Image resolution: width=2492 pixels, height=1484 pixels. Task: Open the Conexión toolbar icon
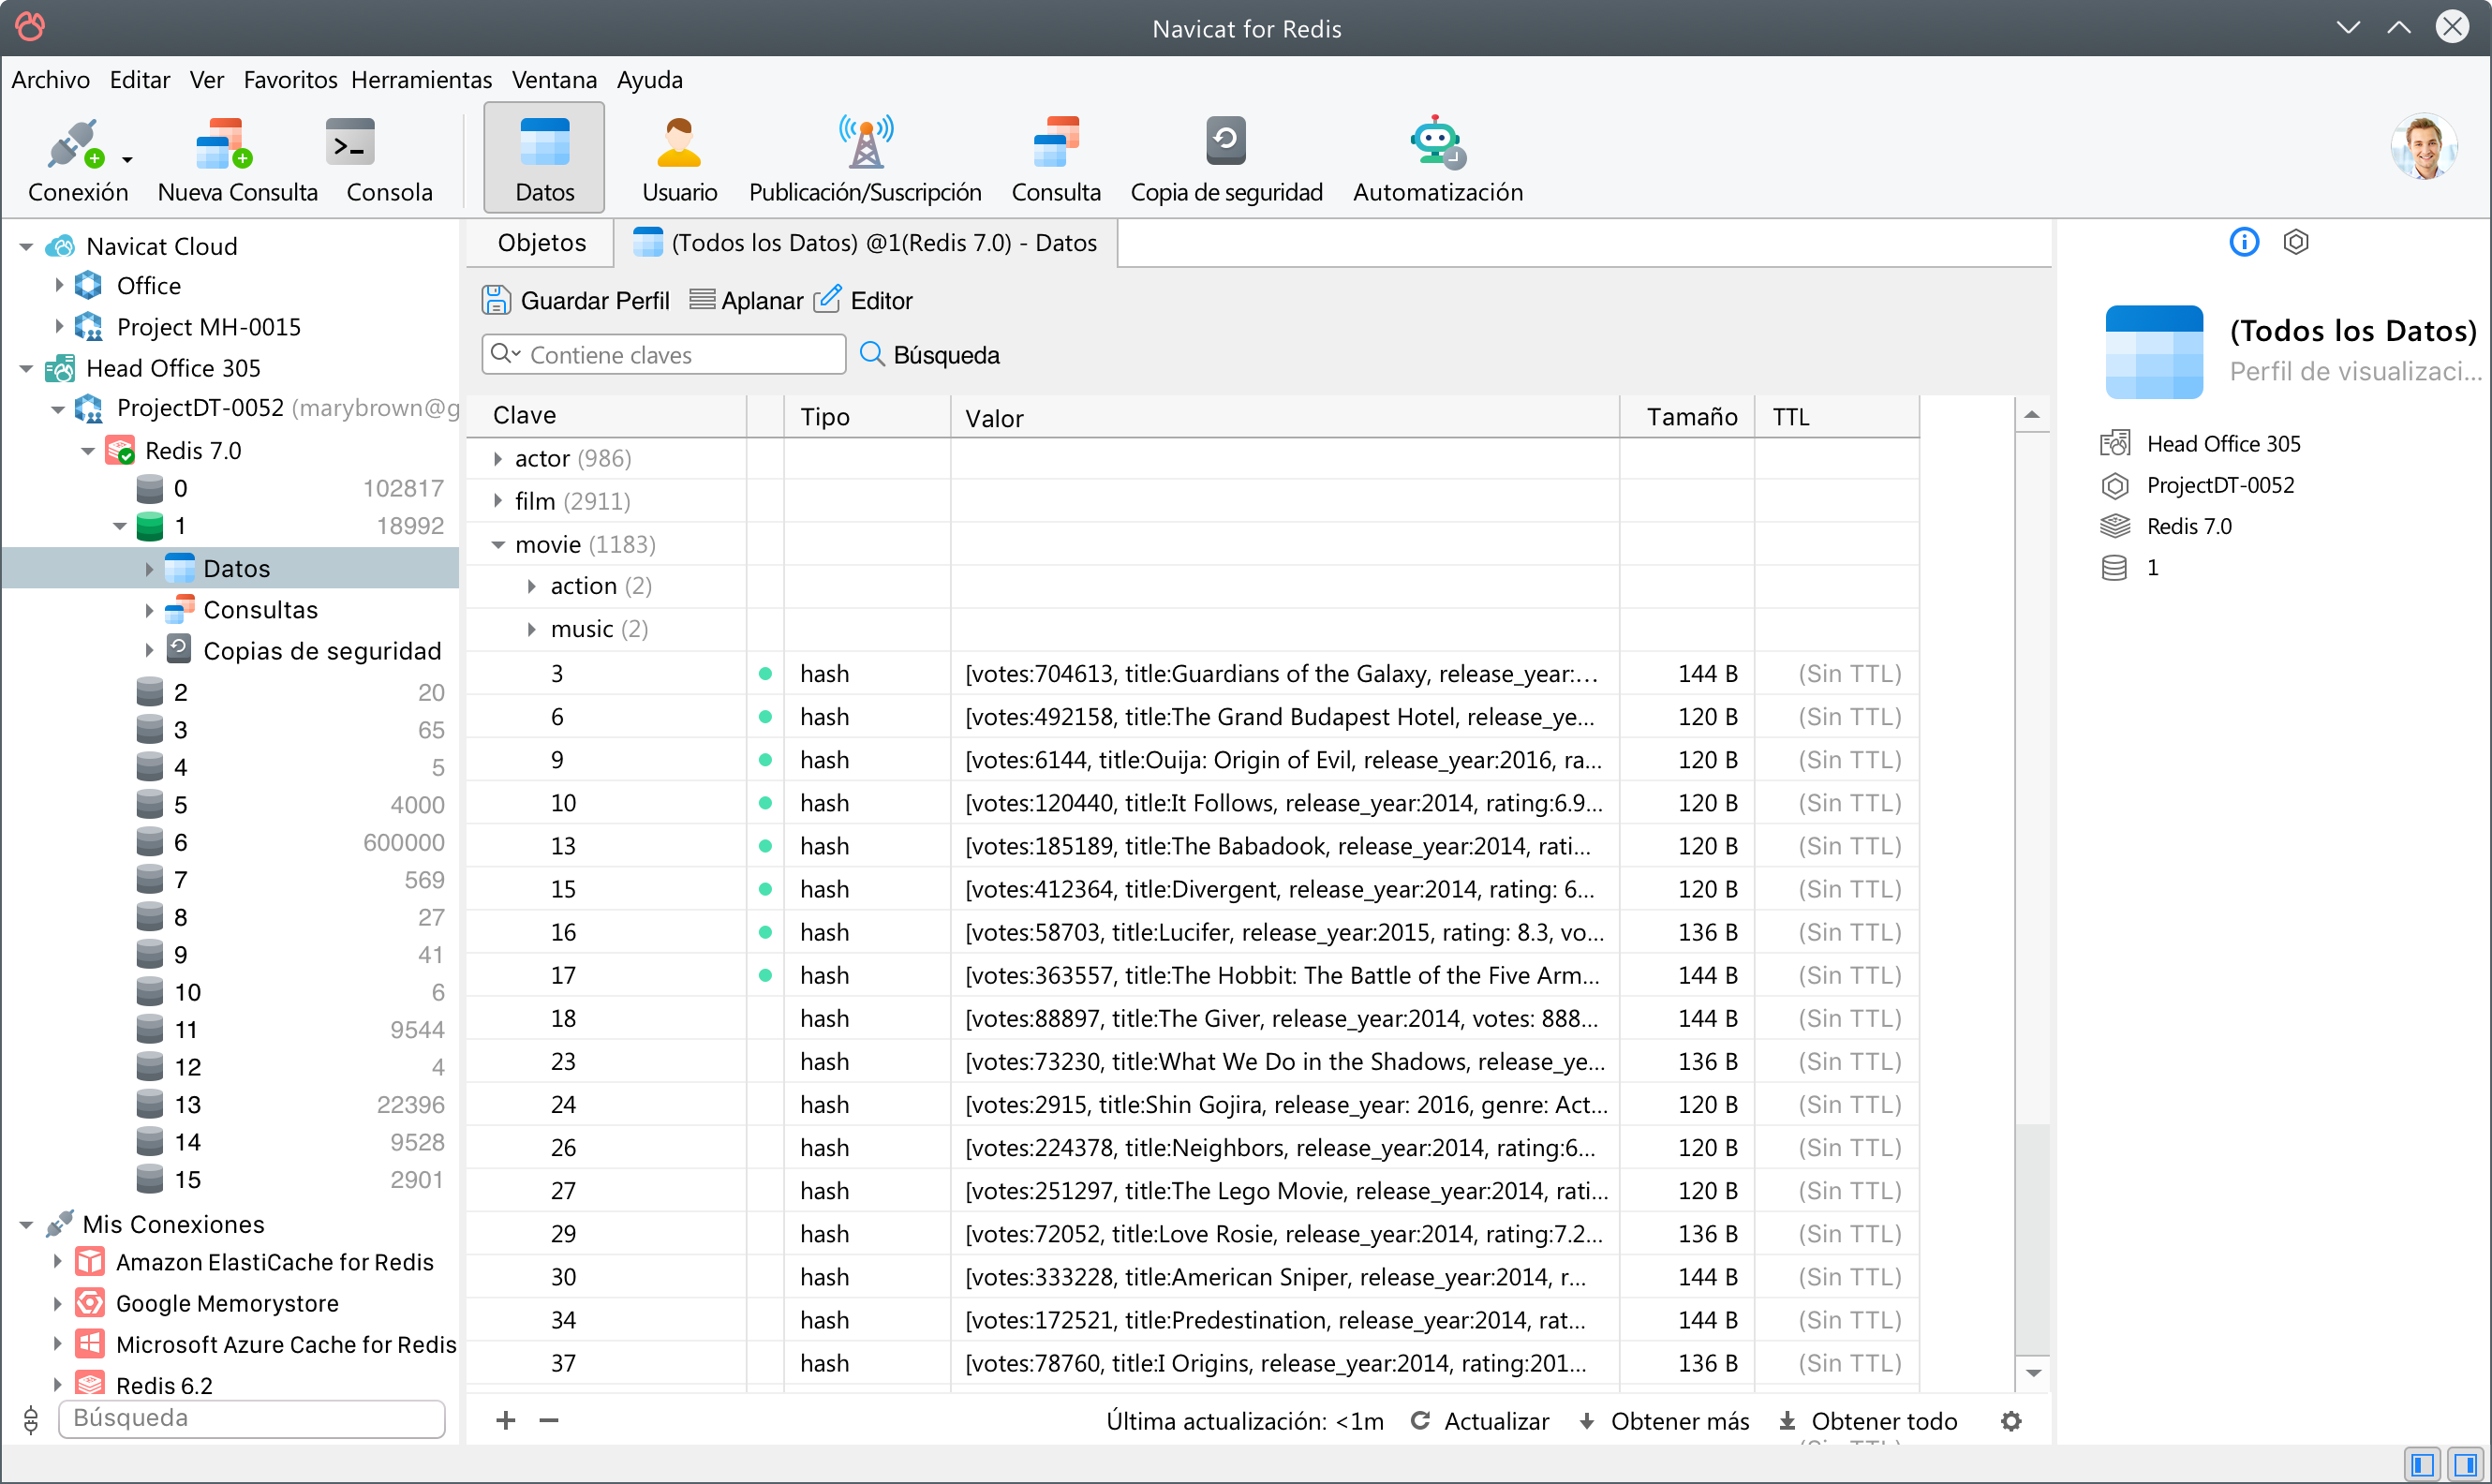point(76,145)
